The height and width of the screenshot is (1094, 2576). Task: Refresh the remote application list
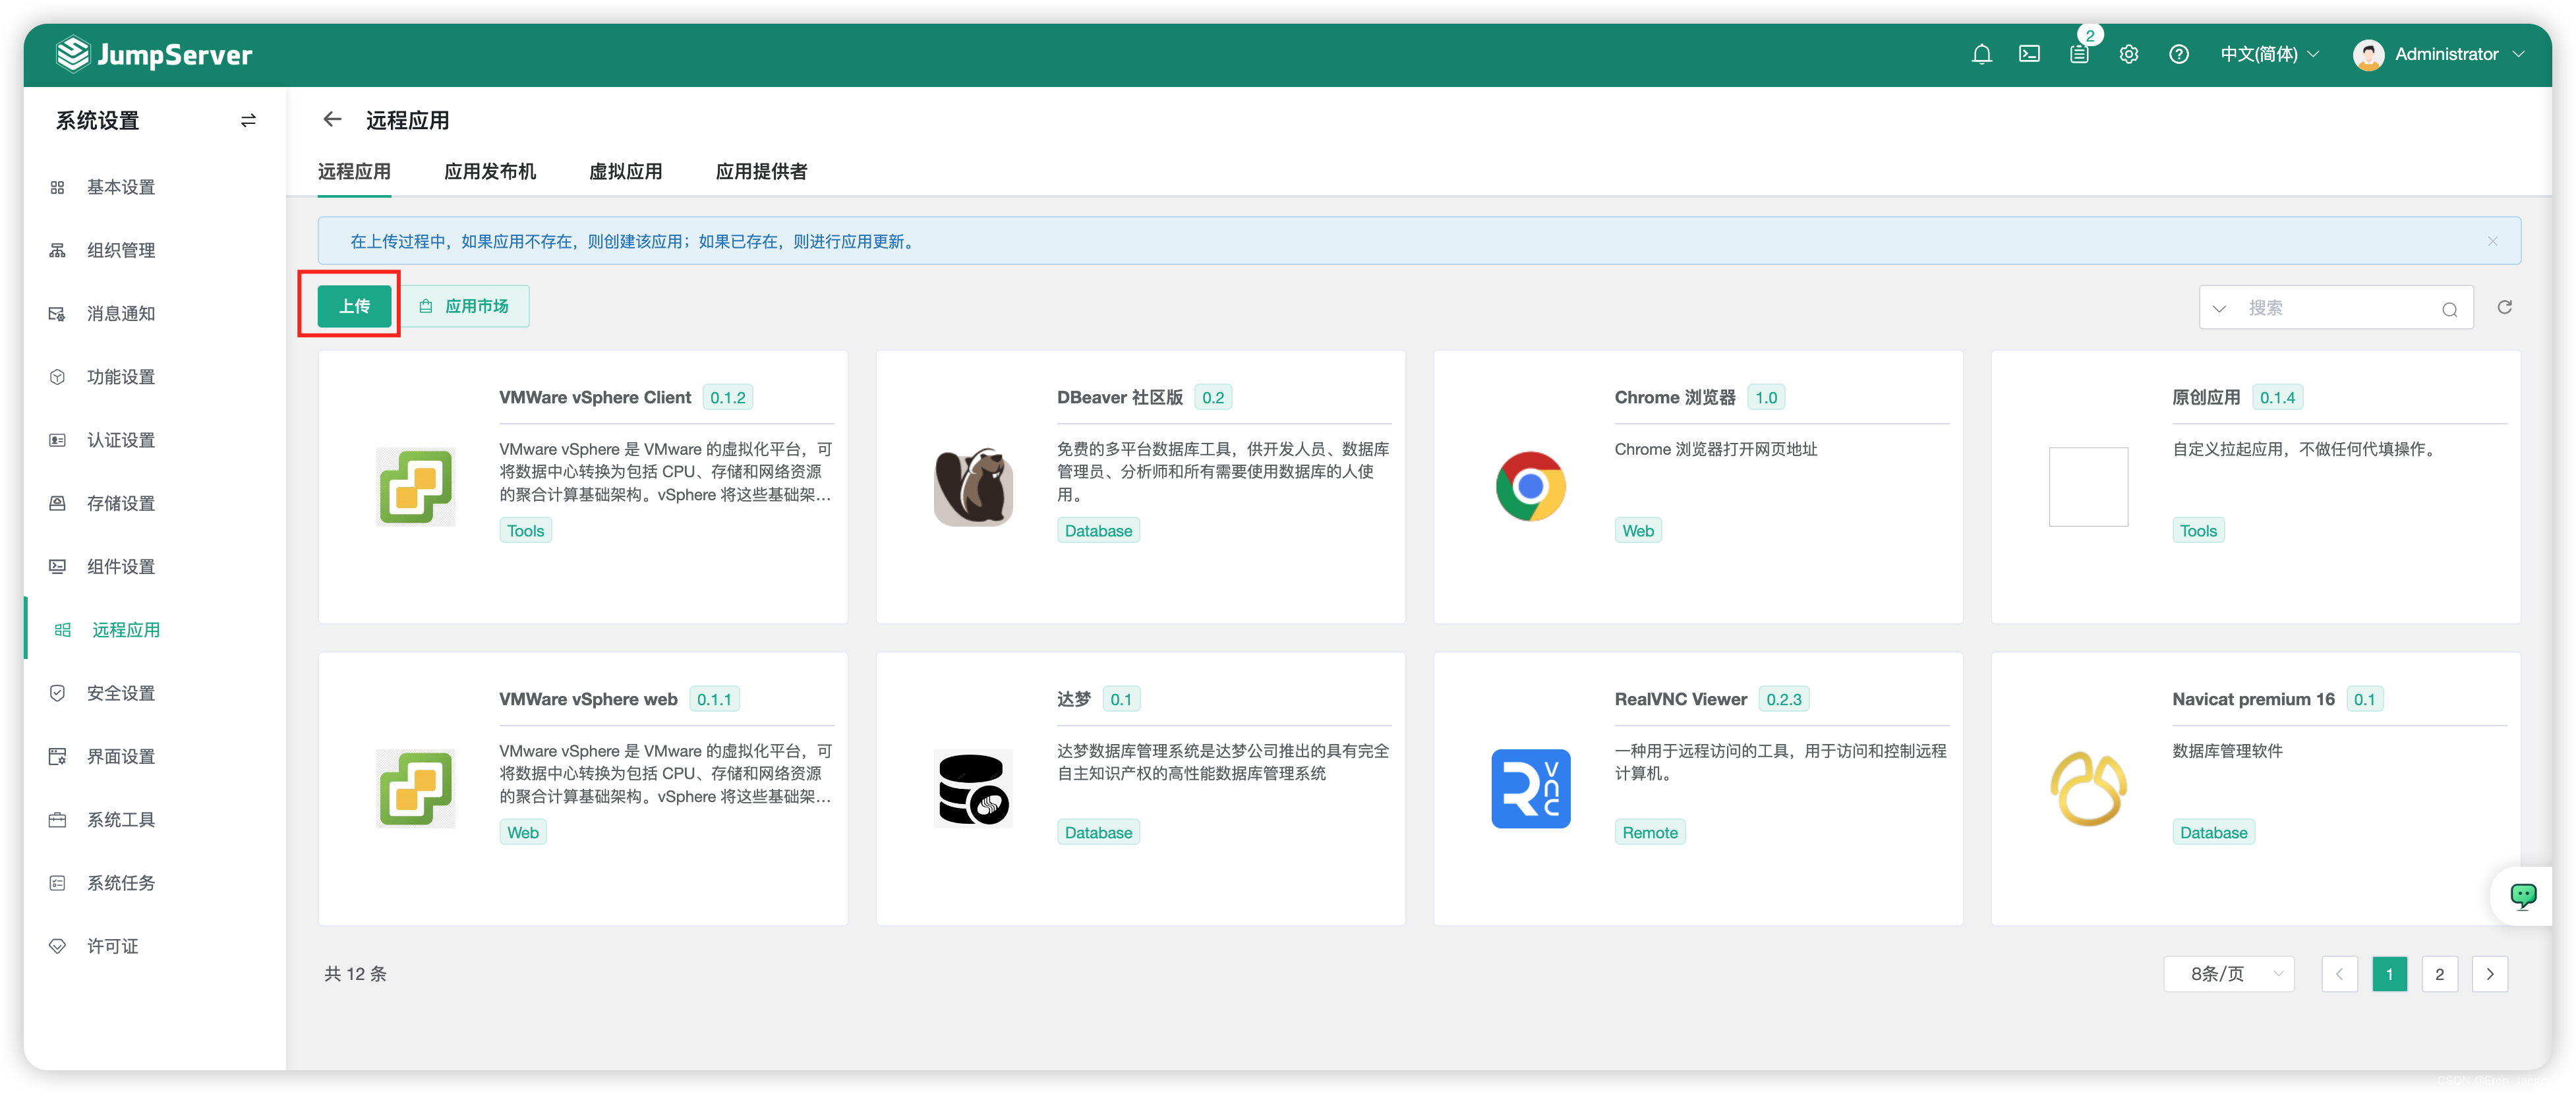coord(2504,307)
